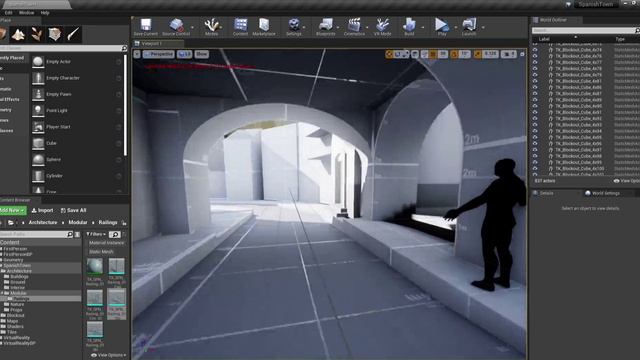Toggle visibility of TK_Blockout_Cube_4x91
This screenshot has height=360, width=640.
[x=535, y=112]
